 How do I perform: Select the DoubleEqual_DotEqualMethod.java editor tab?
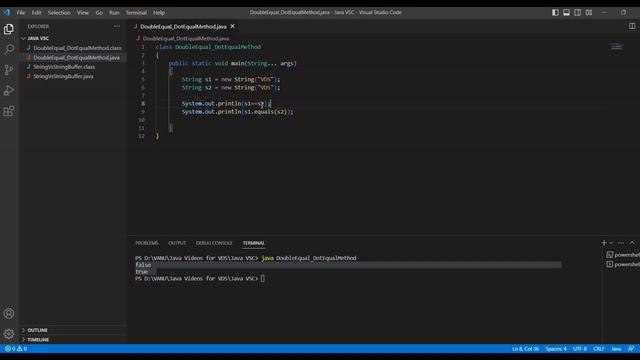[183, 26]
